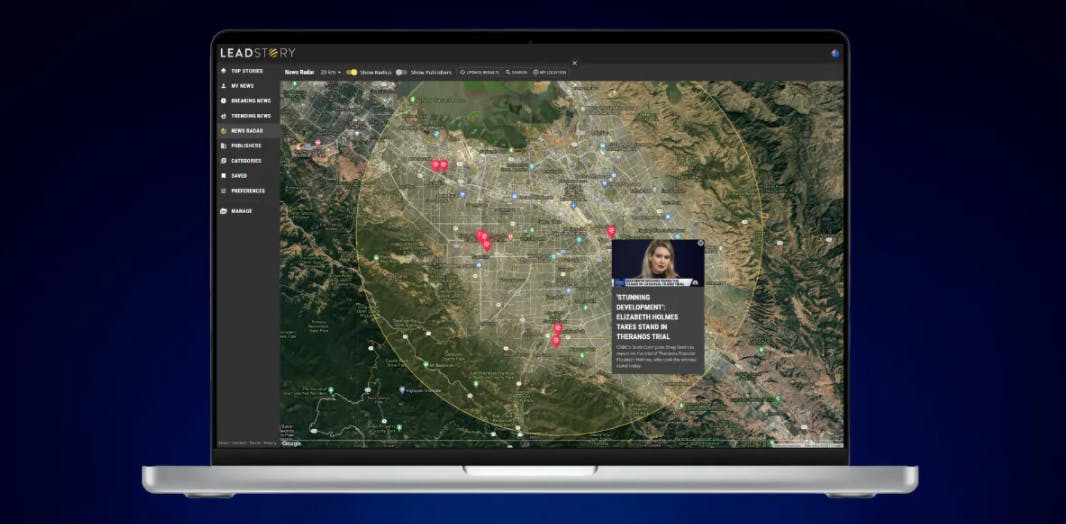Click the Top Stories icon
Screen dimensions: 1066x524
coord(224,71)
